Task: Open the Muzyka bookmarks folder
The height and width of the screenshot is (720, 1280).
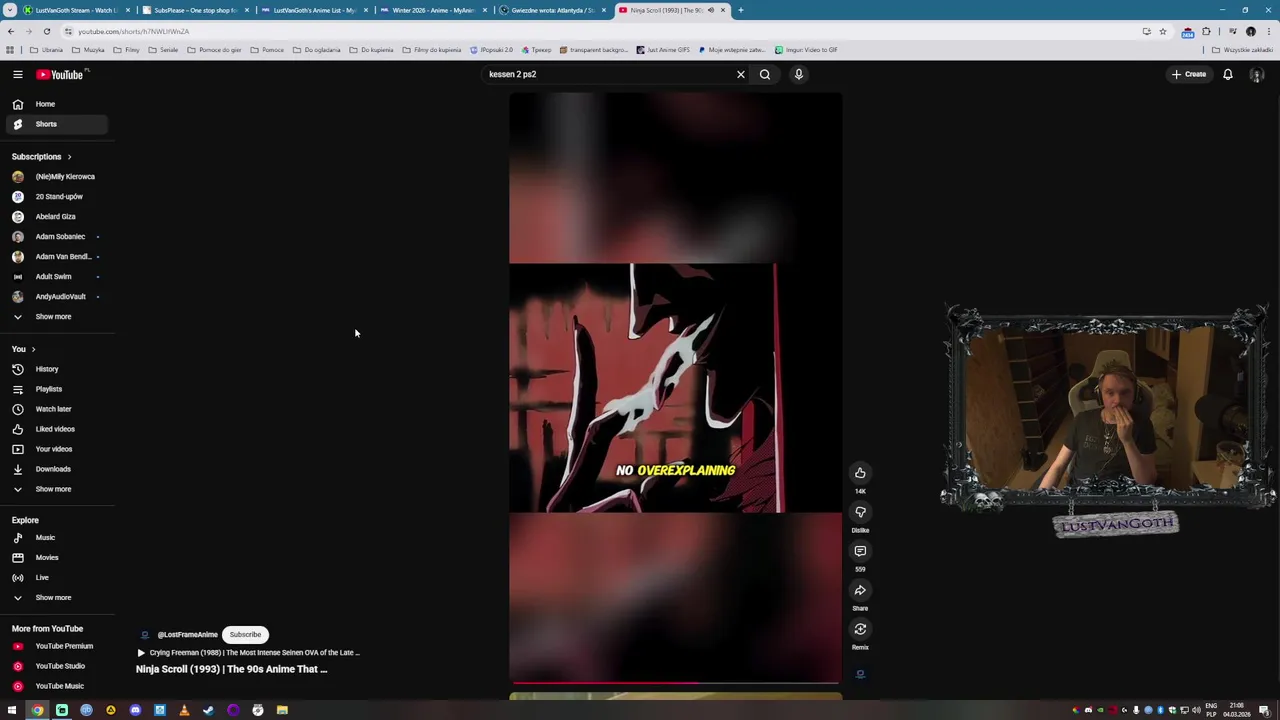Action: (88, 50)
